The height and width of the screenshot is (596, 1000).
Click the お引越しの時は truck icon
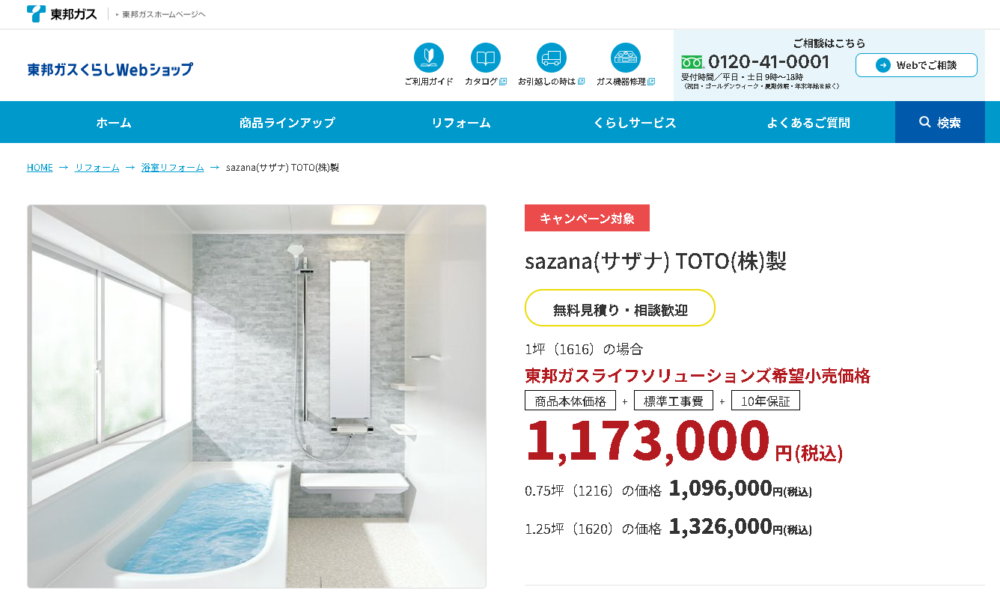551,58
